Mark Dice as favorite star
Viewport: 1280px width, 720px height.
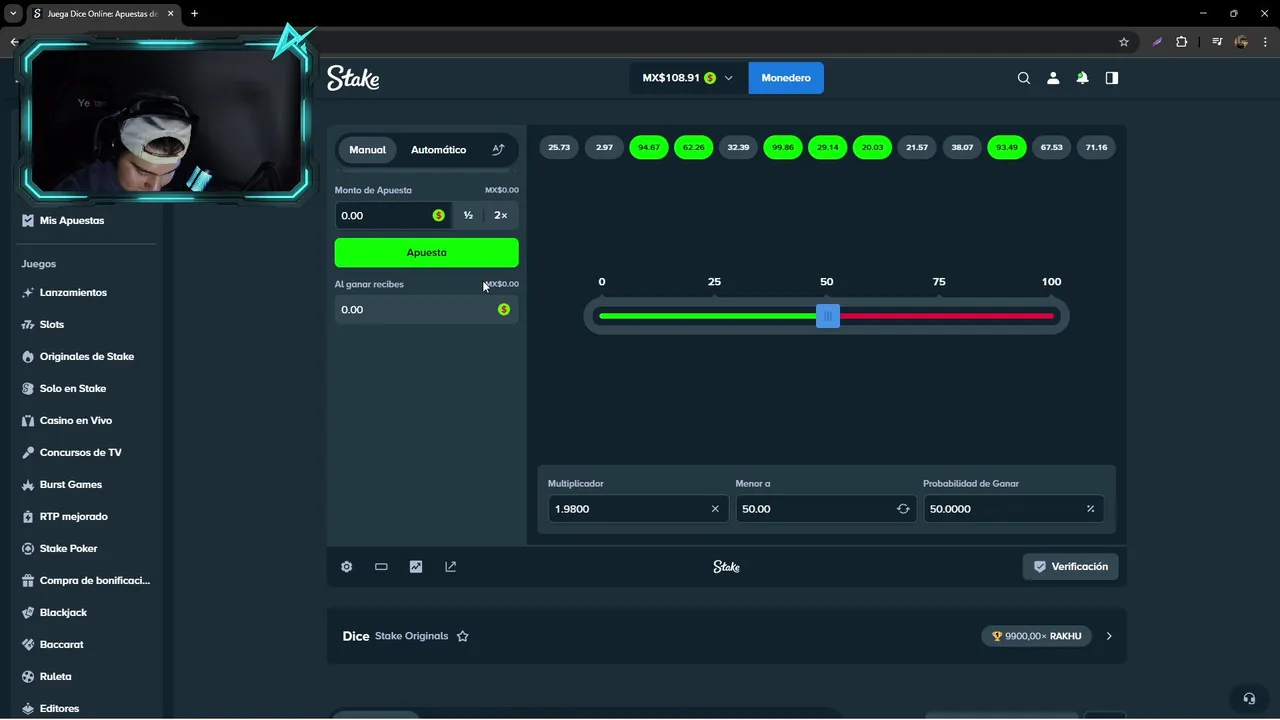coord(463,636)
